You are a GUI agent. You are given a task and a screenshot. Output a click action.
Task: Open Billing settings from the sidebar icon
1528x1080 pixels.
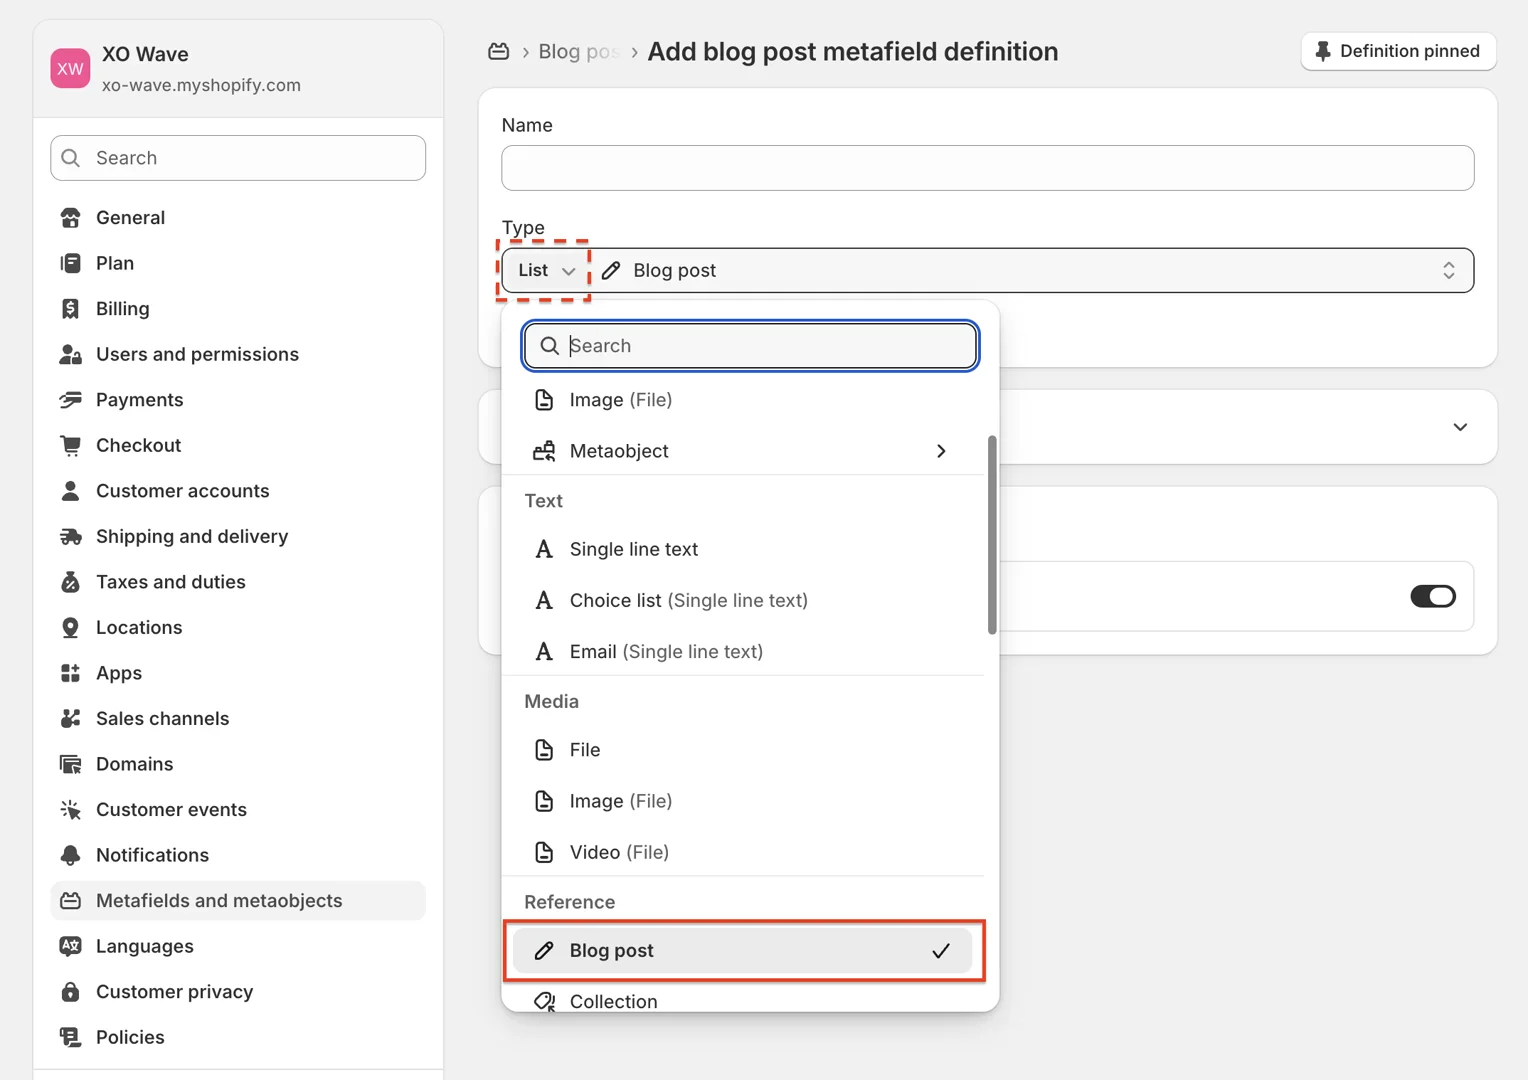tap(70, 309)
